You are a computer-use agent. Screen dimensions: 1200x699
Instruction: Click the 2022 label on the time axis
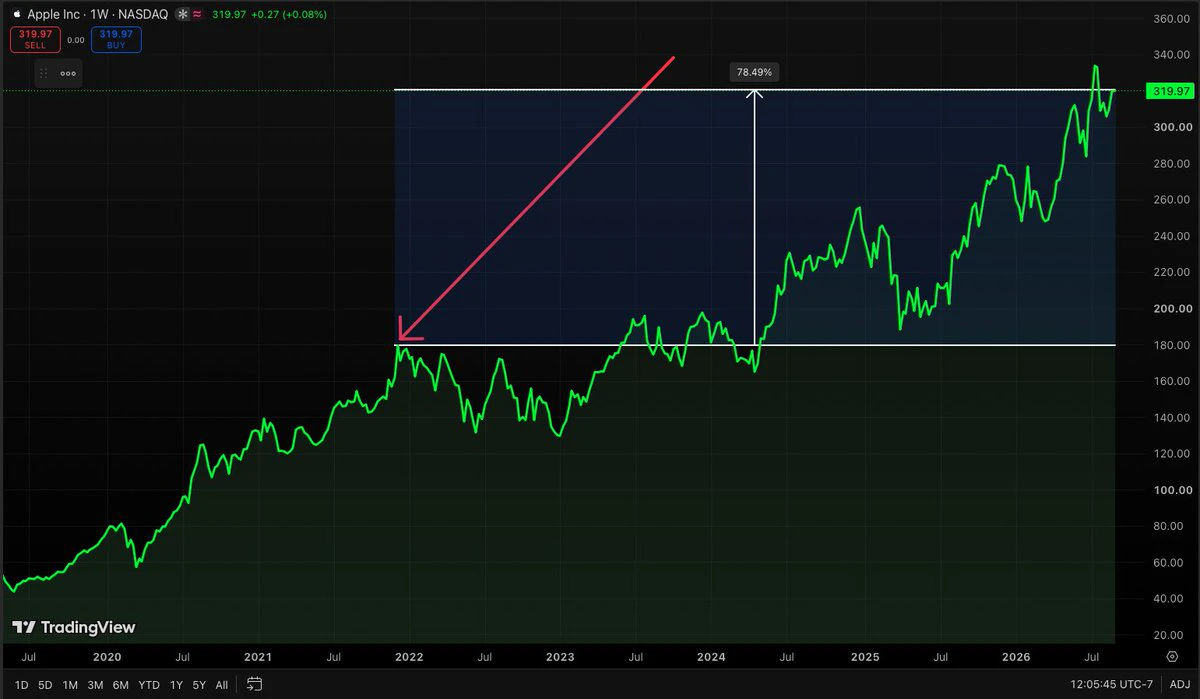click(x=408, y=657)
